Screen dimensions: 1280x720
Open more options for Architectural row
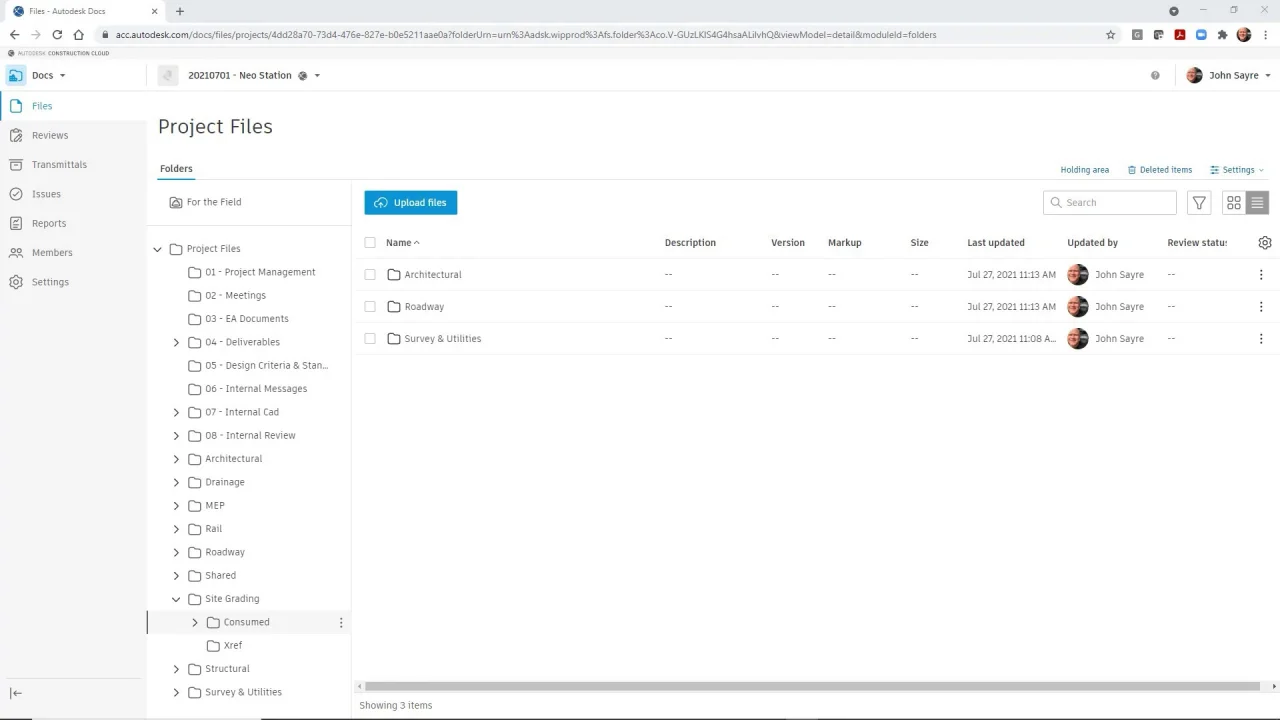[x=1260, y=275]
